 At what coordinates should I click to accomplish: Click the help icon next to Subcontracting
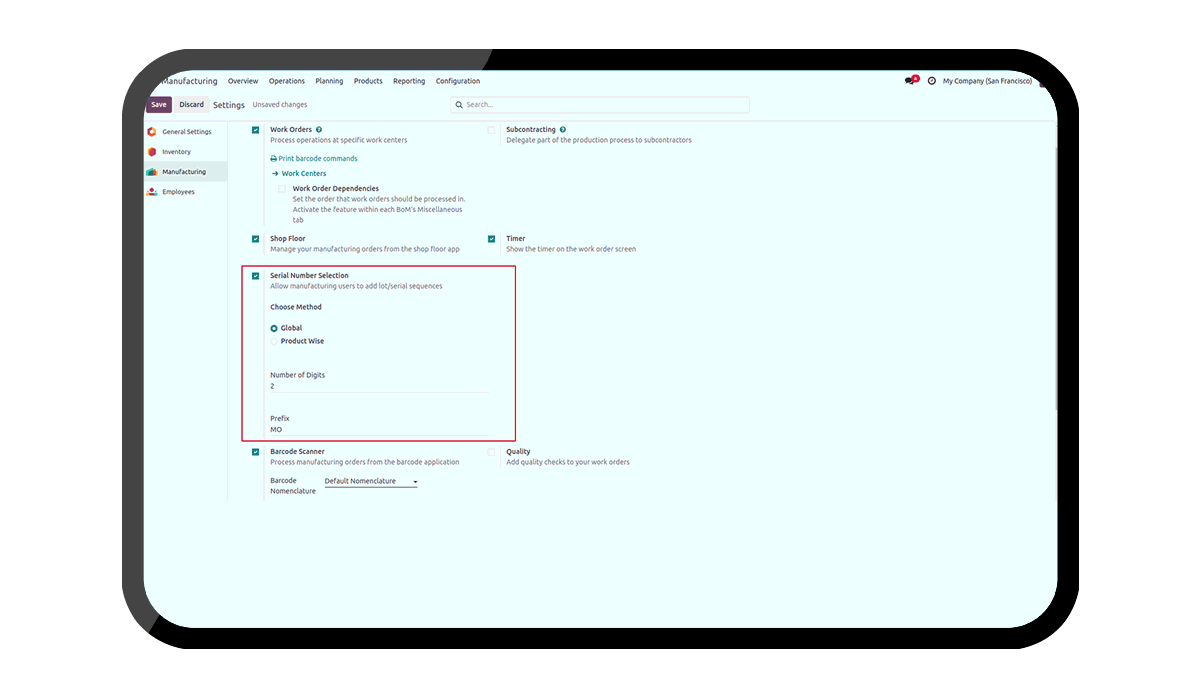563,130
